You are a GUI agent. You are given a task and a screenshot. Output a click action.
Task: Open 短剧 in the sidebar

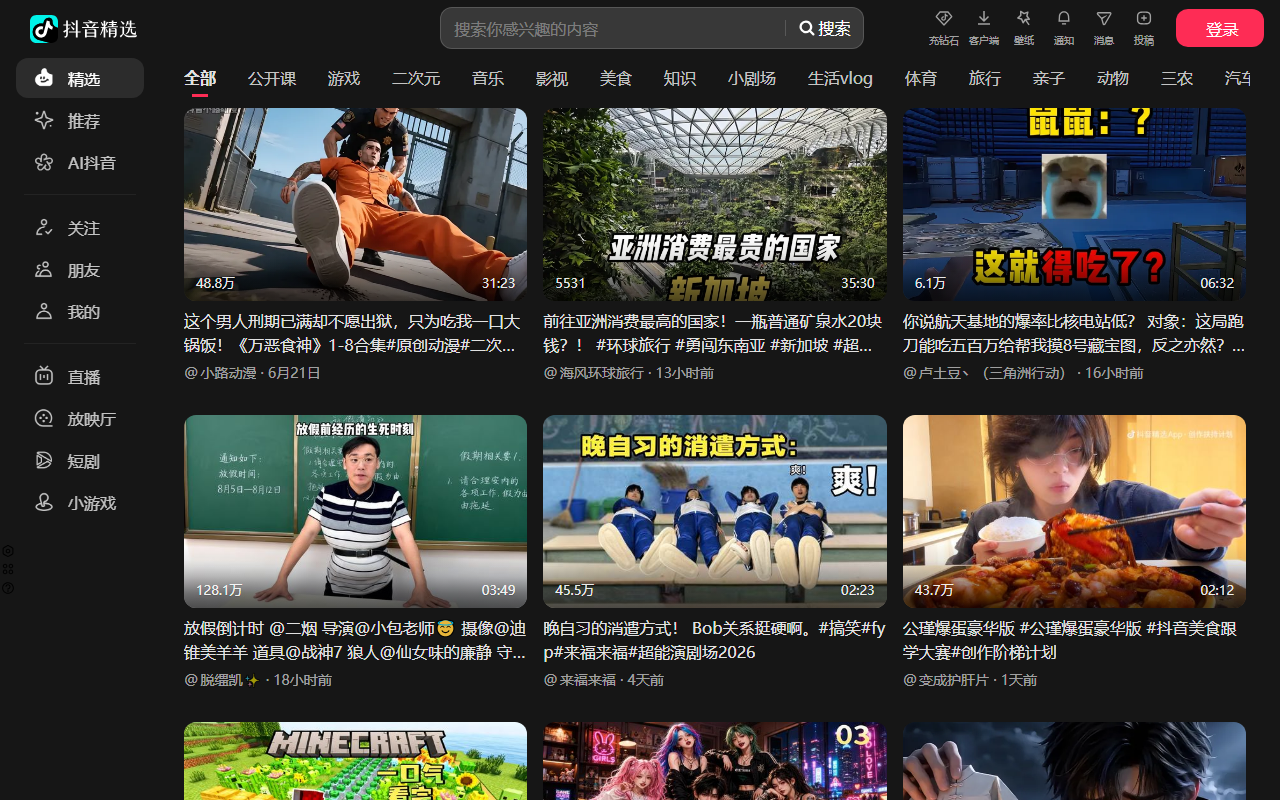80,461
